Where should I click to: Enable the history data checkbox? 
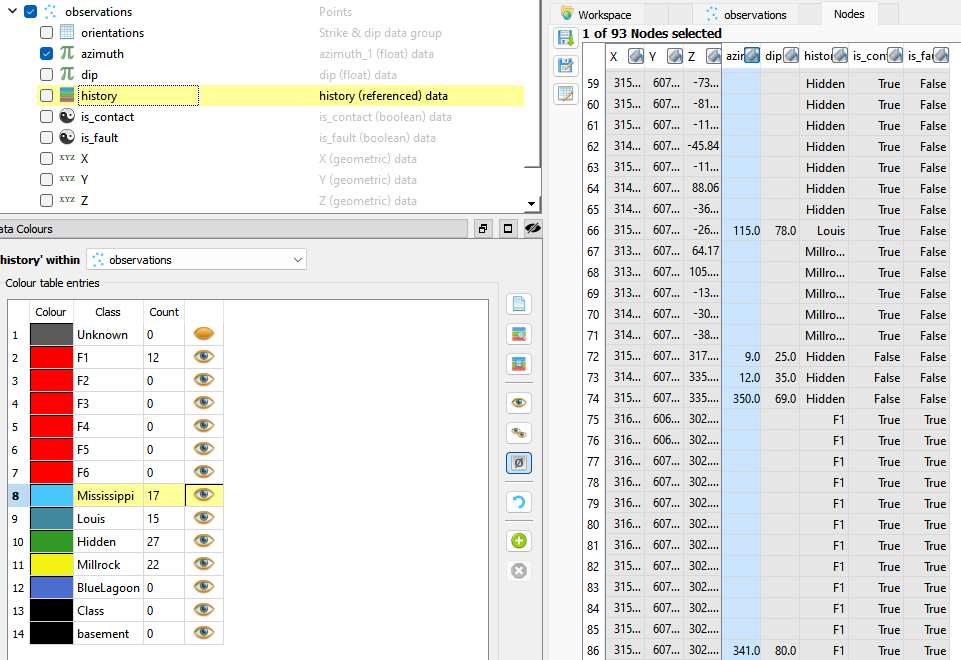pos(47,96)
